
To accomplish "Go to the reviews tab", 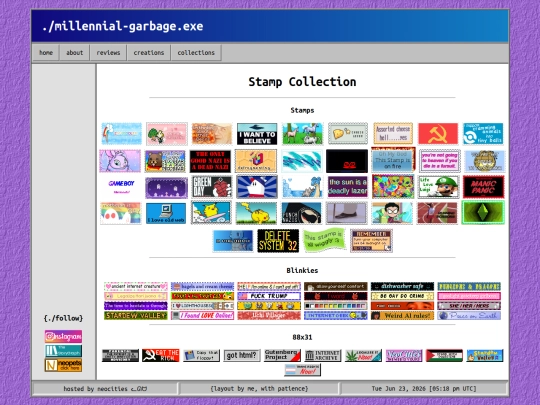I will (x=108, y=53).
